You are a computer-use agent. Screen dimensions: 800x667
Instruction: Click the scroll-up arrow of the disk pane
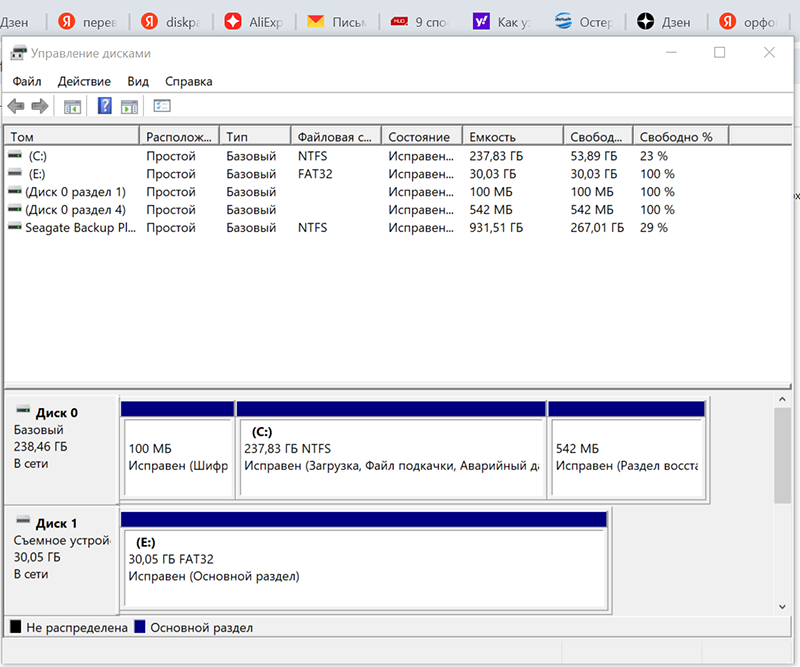point(782,400)
